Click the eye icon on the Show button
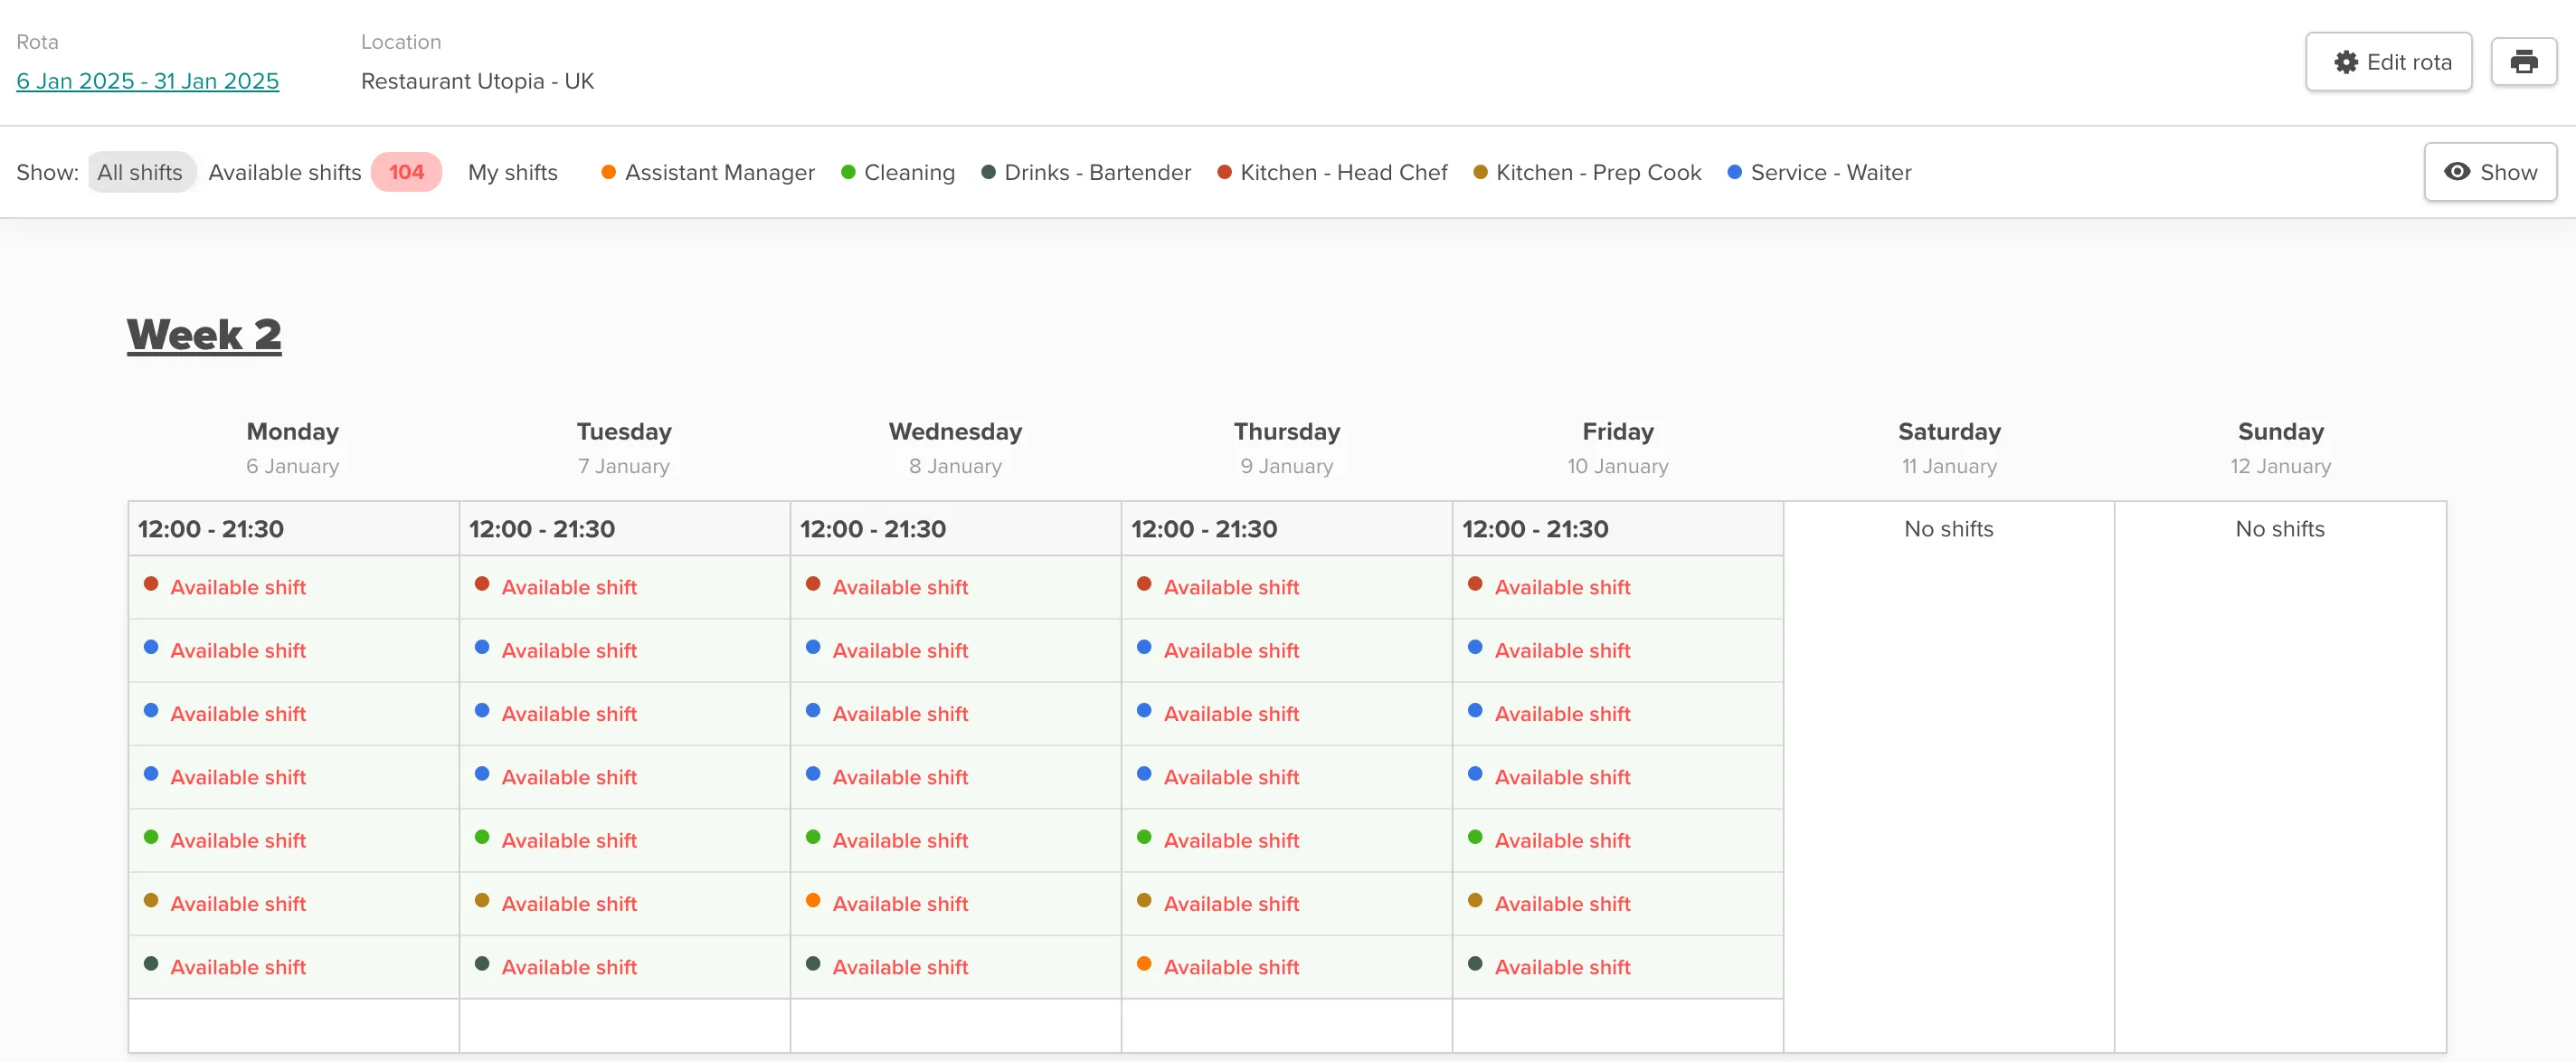Image resolution: width=2576 pixels, height=1062 pixels. coord(2460,171)
